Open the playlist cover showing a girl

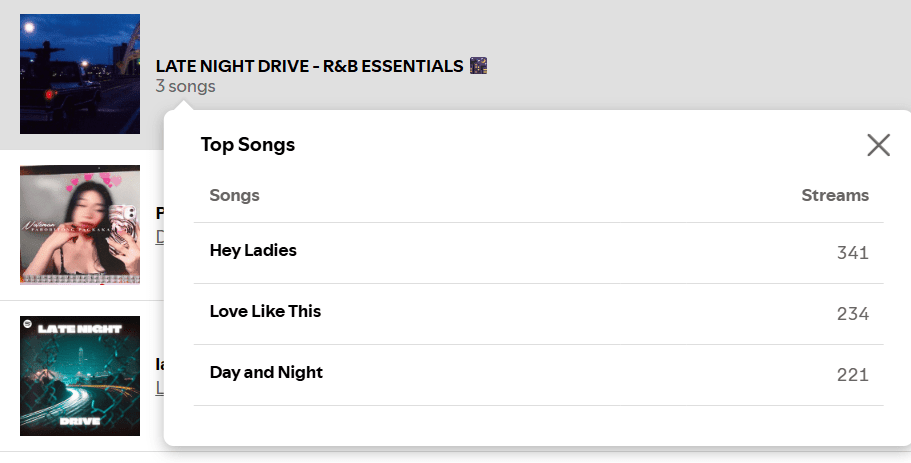[80, 224]
